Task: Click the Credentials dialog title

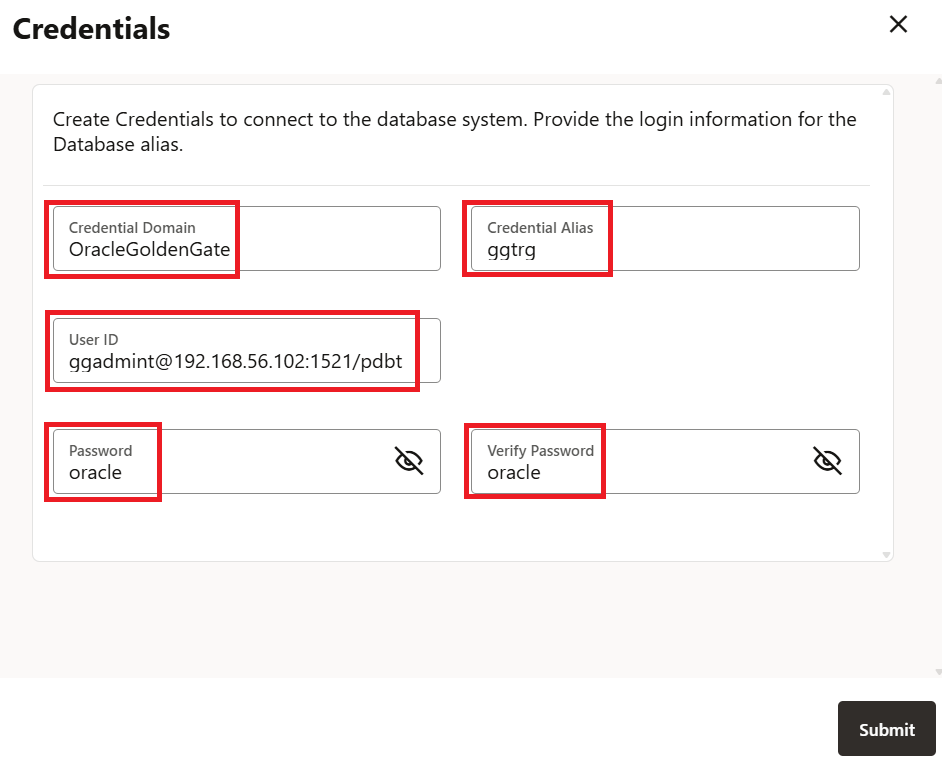Action: (91, 29)
